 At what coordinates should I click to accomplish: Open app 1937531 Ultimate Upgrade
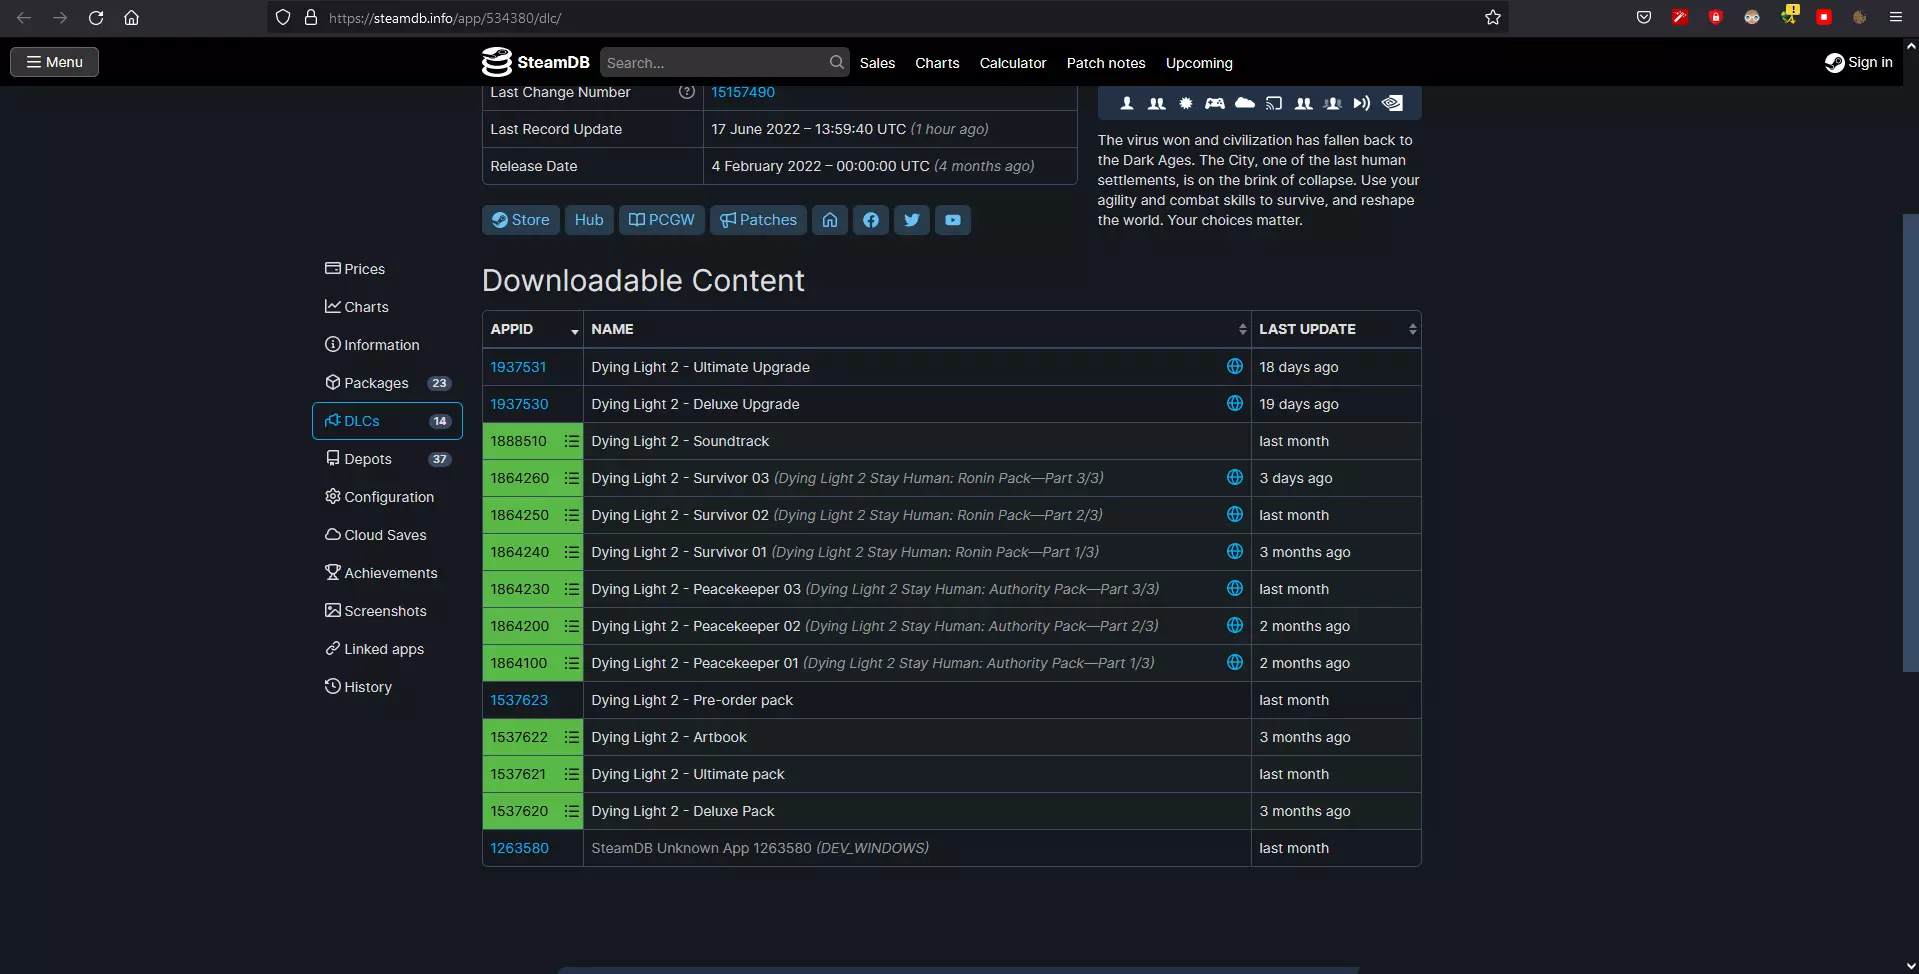tap(518, 367)
